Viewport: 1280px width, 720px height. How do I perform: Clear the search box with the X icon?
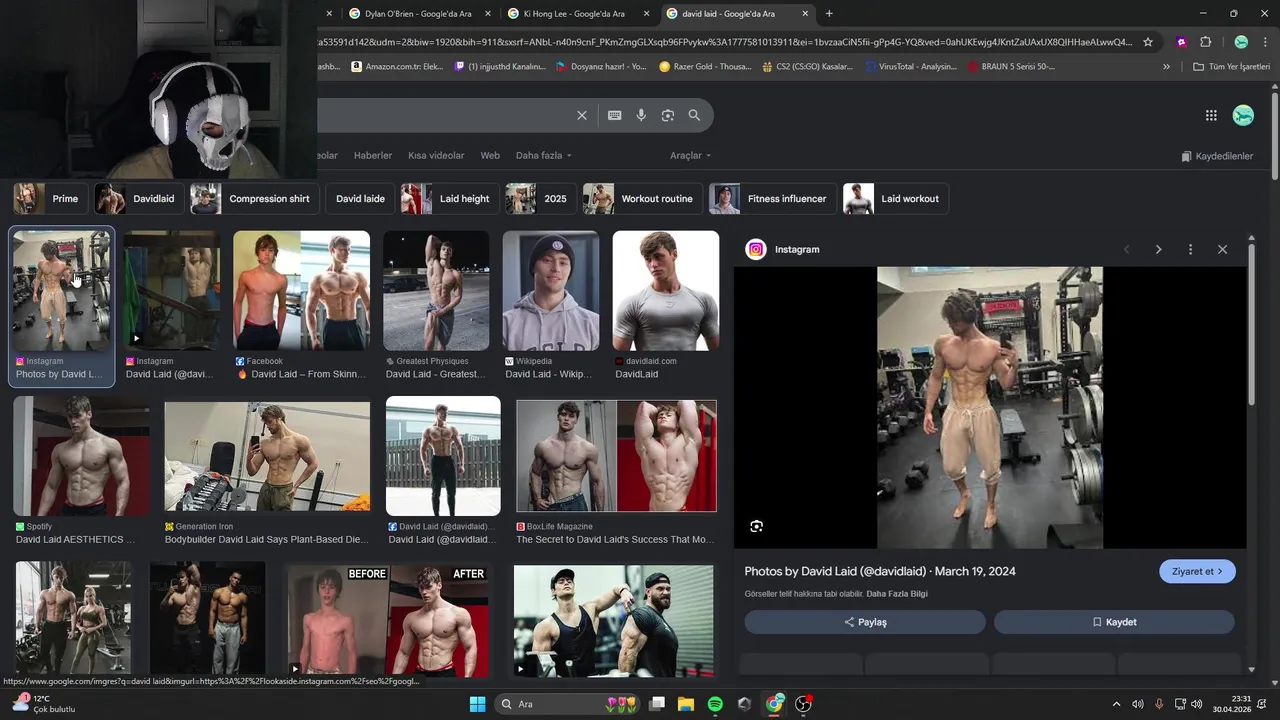click(581, 115)
